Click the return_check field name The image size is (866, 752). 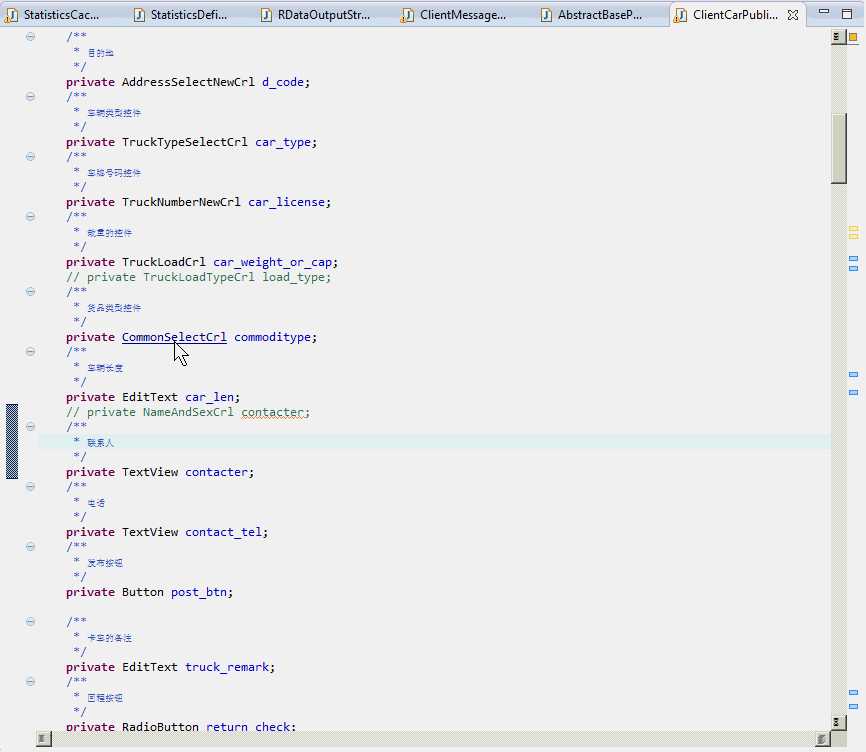click(x=247, y=727)
